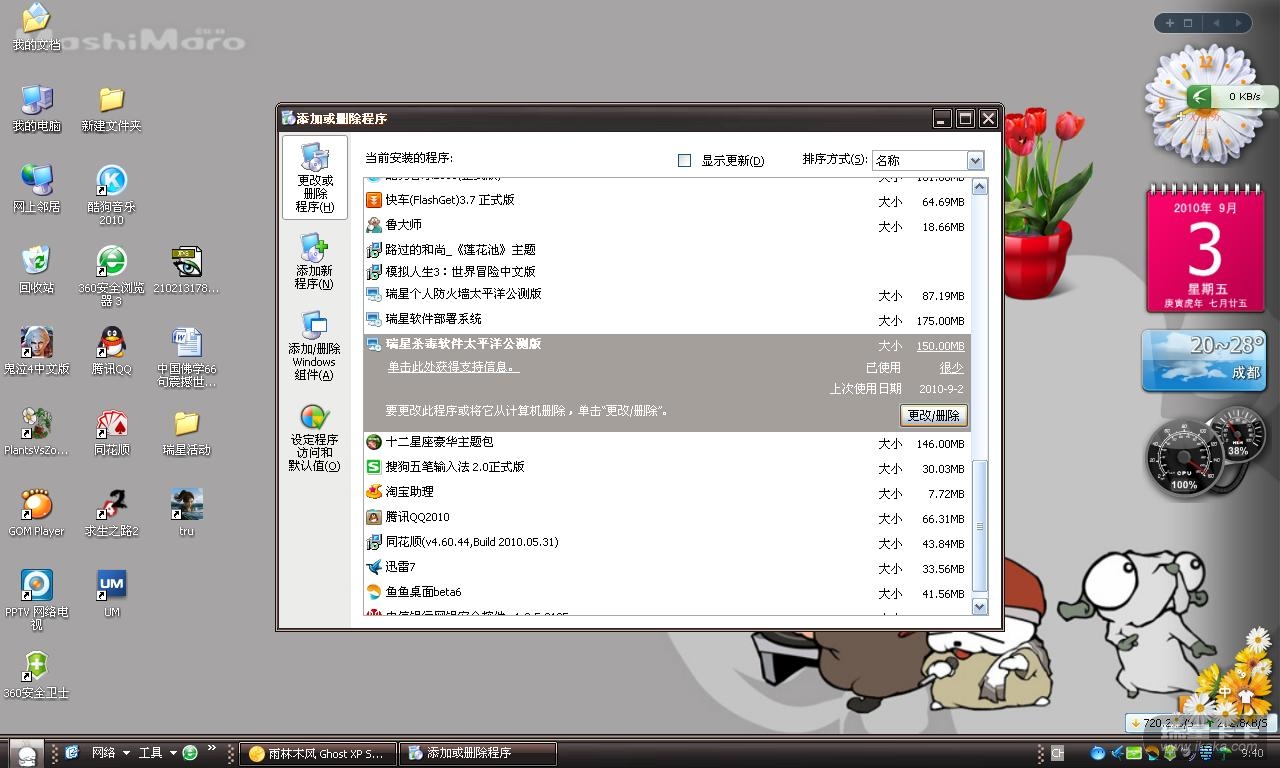
Task: Select 同花顺 desktop shortcut
Action: pyautogui.click(x=111, y=431)
